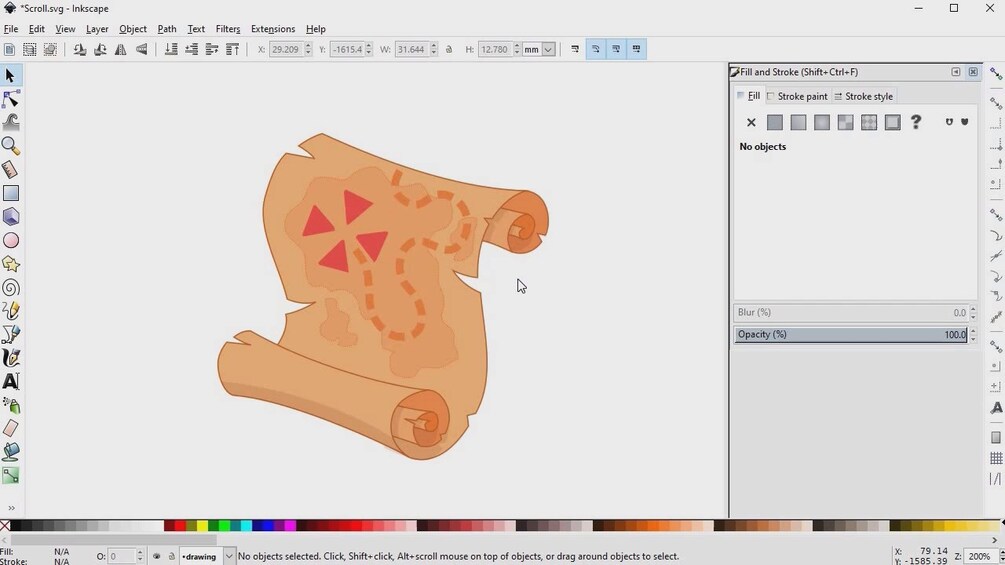
Task: Toggle scale stroke width with object
Action: coord(575,49)
